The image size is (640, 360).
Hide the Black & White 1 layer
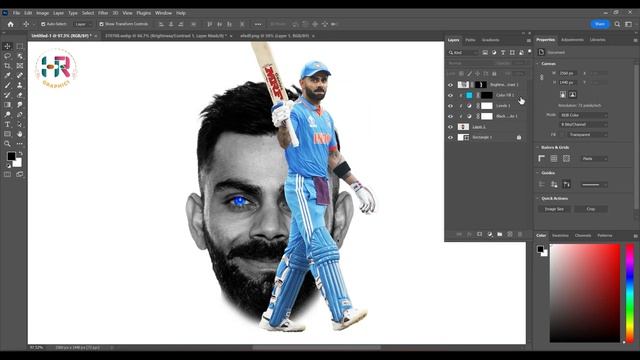[x=451, y=117]
